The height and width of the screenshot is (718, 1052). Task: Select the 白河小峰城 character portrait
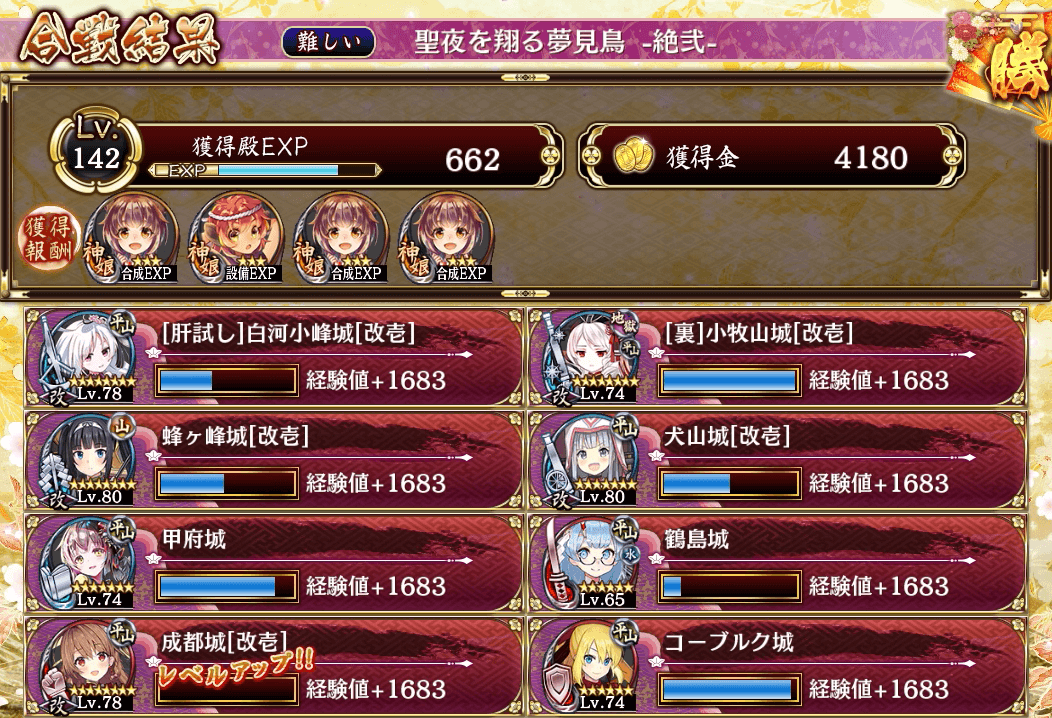click(x=87, y=357)
